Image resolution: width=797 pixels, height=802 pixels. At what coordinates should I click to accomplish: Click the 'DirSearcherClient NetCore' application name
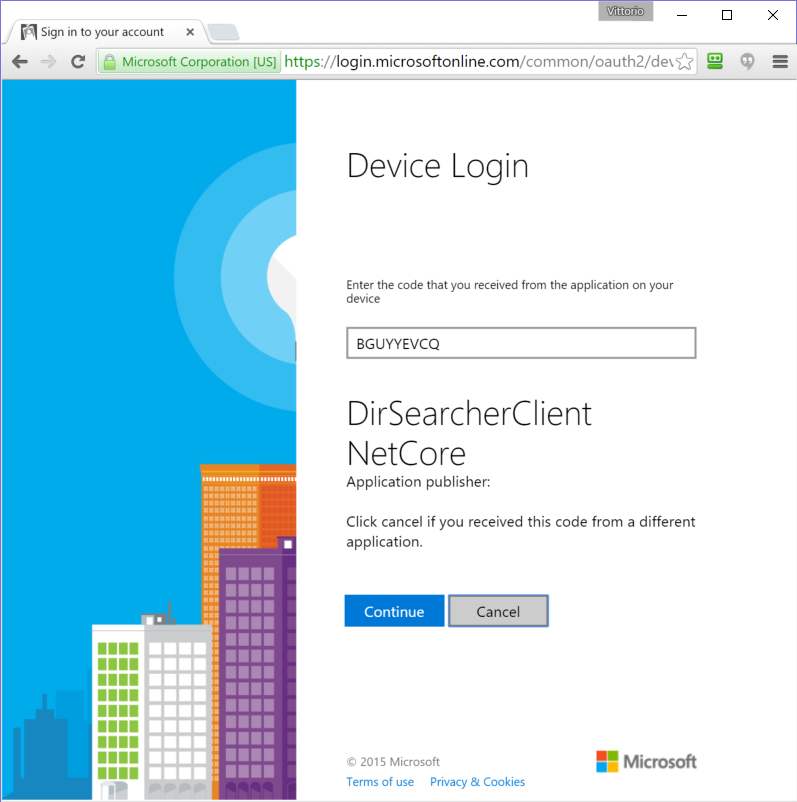469,434
